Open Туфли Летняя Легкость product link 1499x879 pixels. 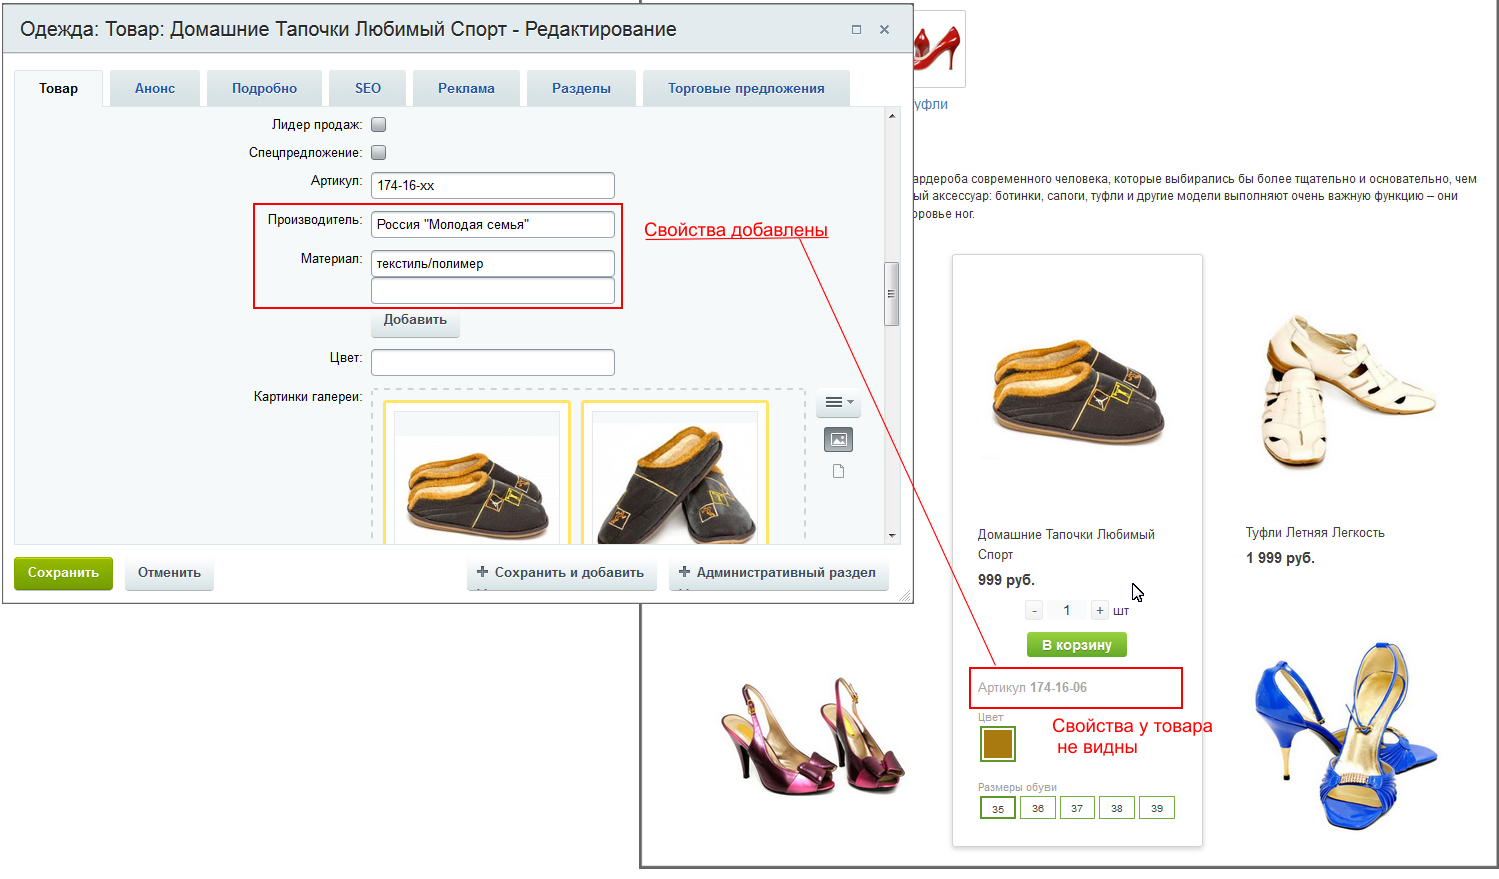1315,533
